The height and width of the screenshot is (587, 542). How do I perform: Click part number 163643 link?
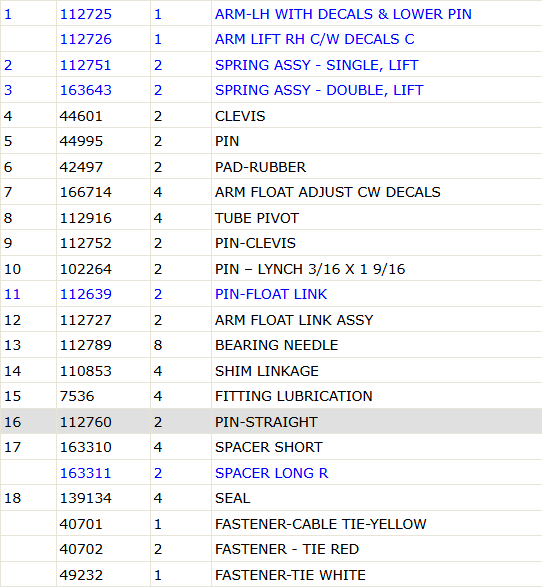point(86,90)
